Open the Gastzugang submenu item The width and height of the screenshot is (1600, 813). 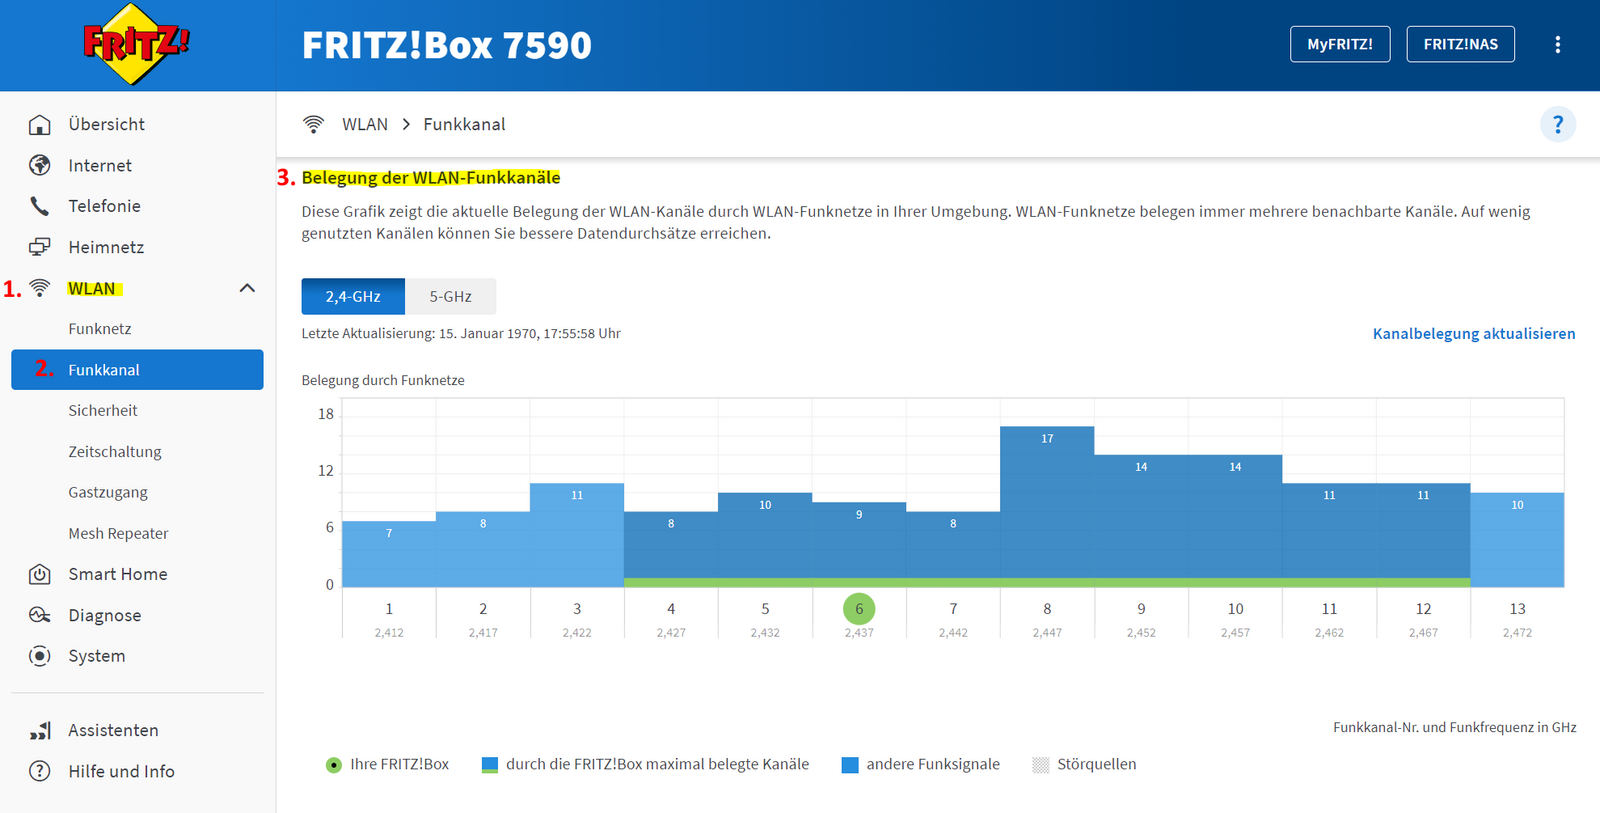coord(108,492)
